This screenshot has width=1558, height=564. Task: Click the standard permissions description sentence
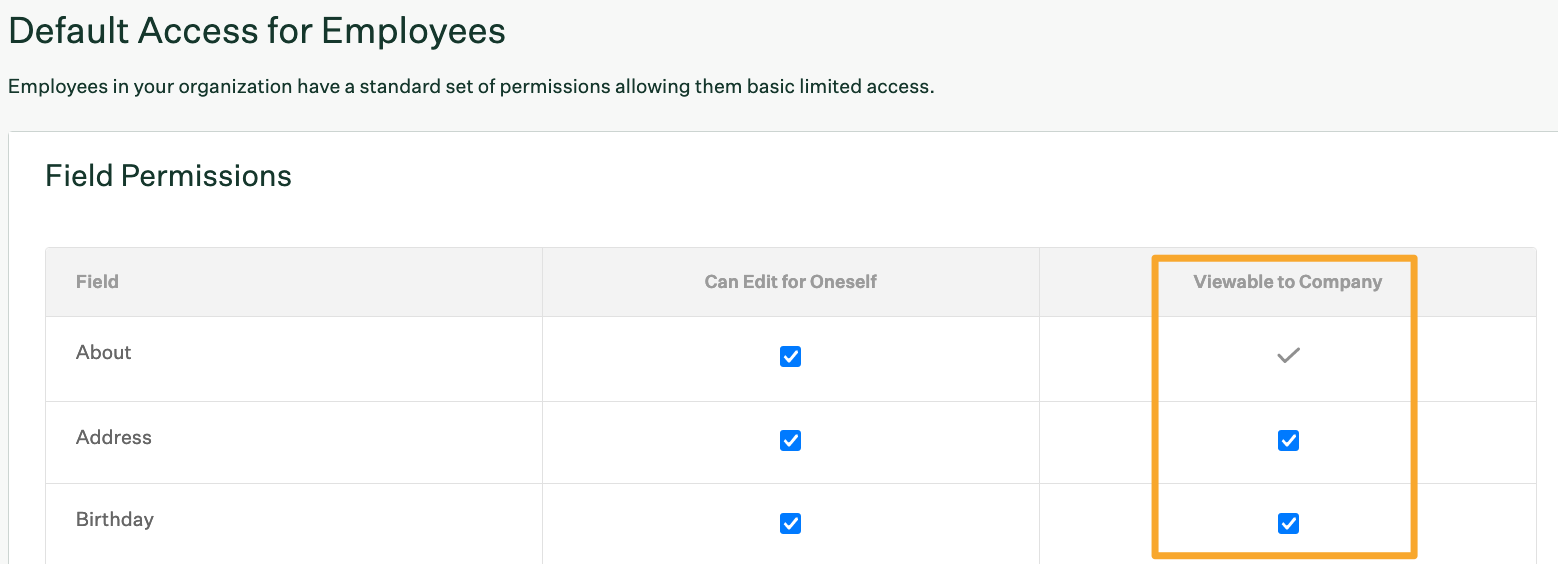tap(471, 86)
